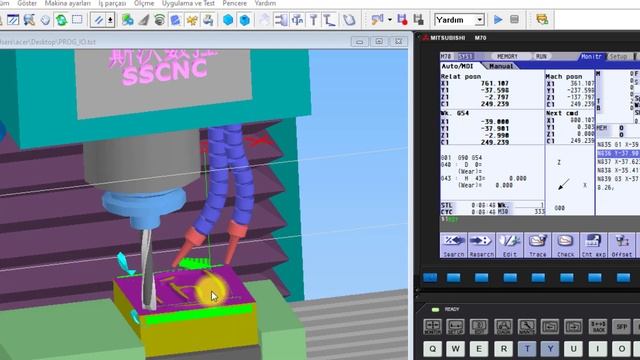Click the save with stop square icon
This screenshot has width=640, height=360.
click(x=418, y=20)
